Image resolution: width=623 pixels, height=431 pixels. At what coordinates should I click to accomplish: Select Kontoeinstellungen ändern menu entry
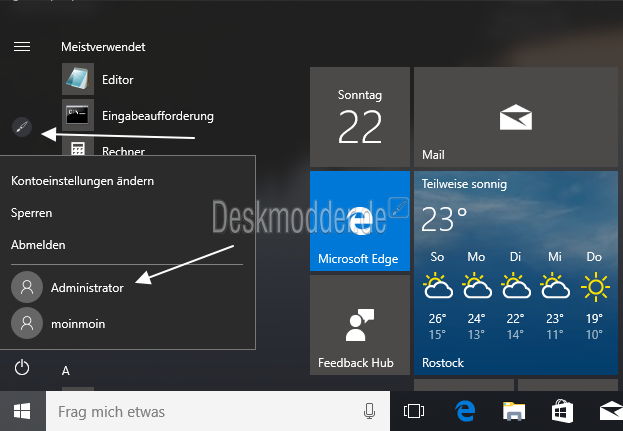click(82, 181)
